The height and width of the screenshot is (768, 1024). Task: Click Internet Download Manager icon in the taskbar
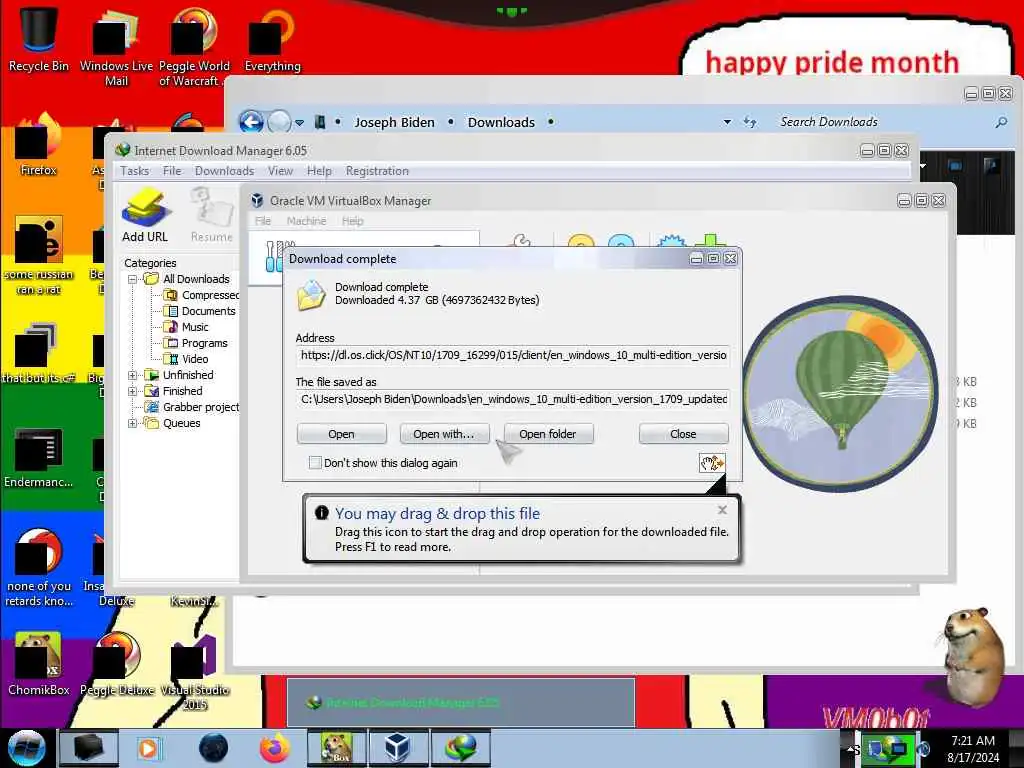pos(461,748)
